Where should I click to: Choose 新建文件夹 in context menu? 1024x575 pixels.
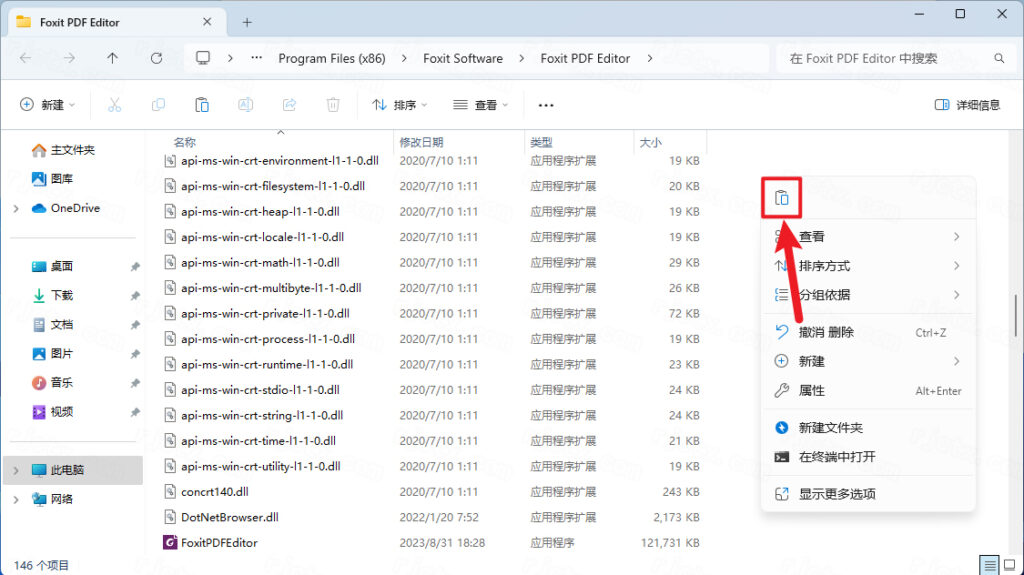(868, 428)
